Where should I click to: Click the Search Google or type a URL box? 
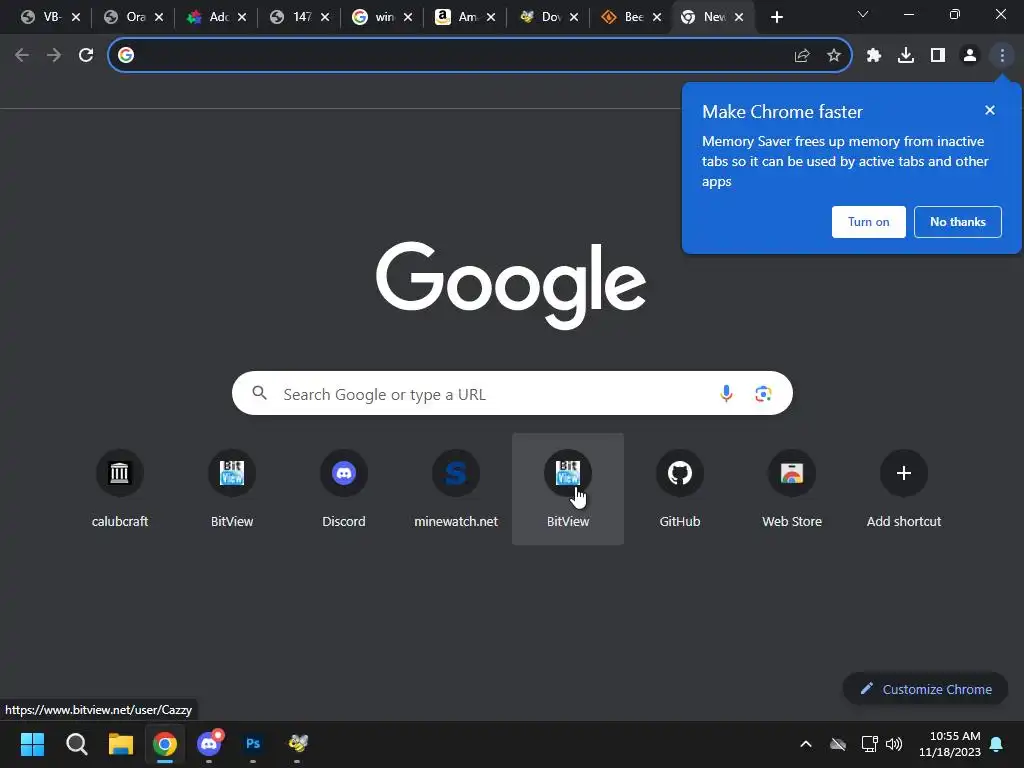pyautogui.click(x=512, y=393)
